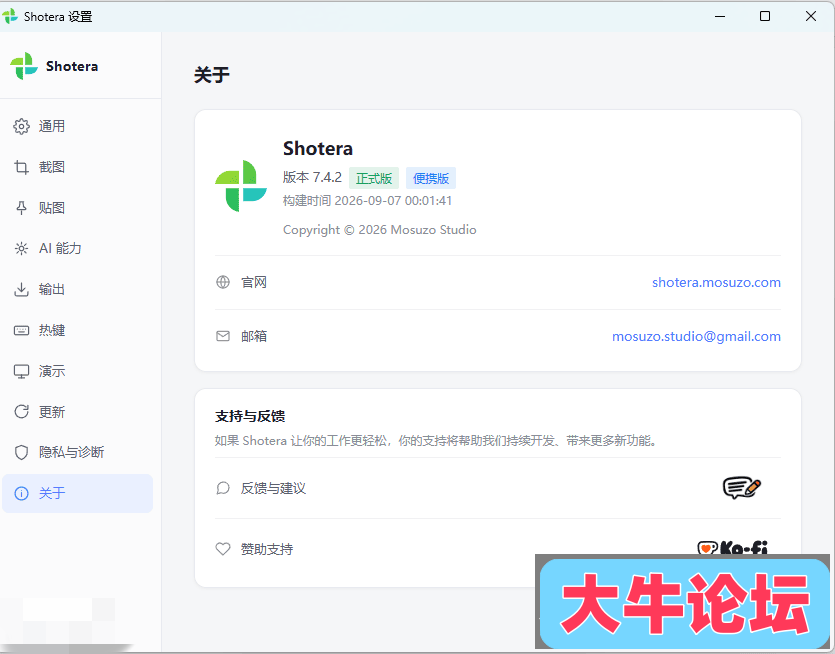Click the Shotera title-bar app icon
This screenshot has height=654, width=835.
point(10,17)
